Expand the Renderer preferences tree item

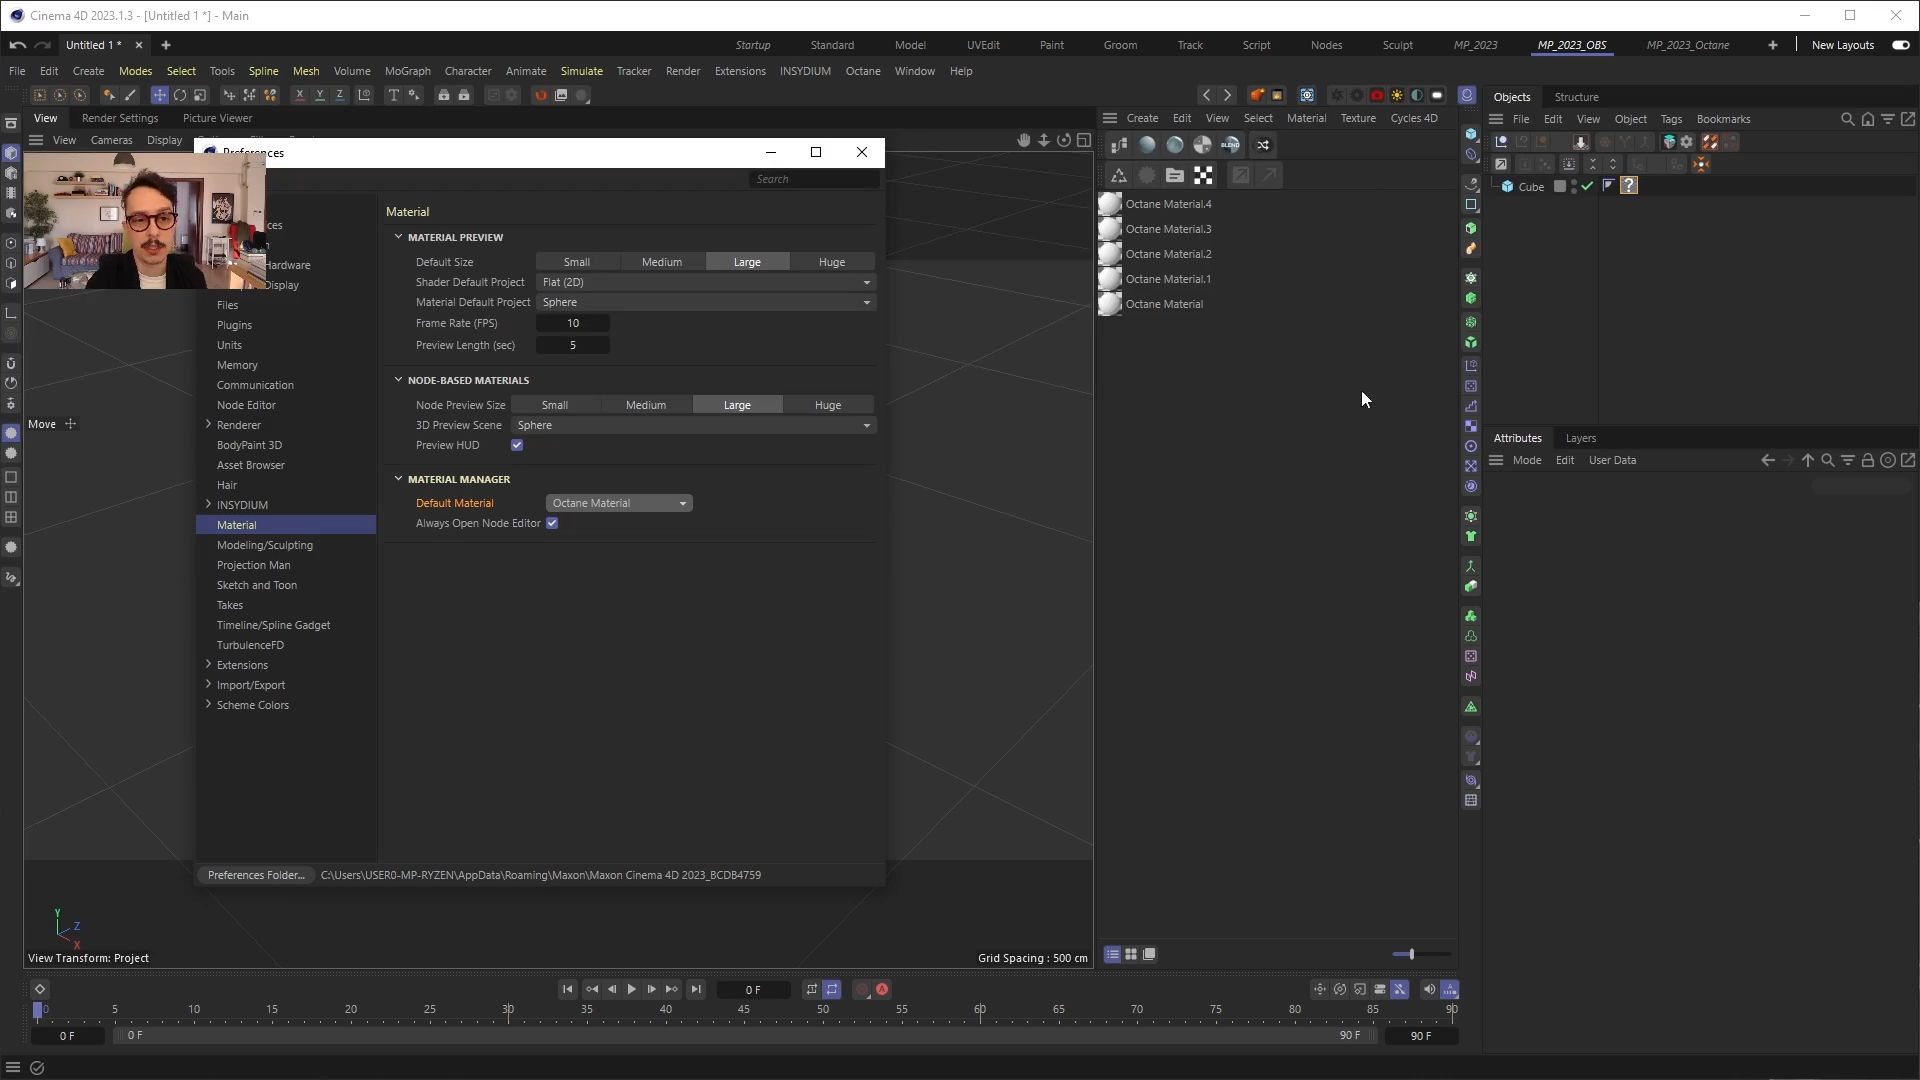tap(208, 424)
